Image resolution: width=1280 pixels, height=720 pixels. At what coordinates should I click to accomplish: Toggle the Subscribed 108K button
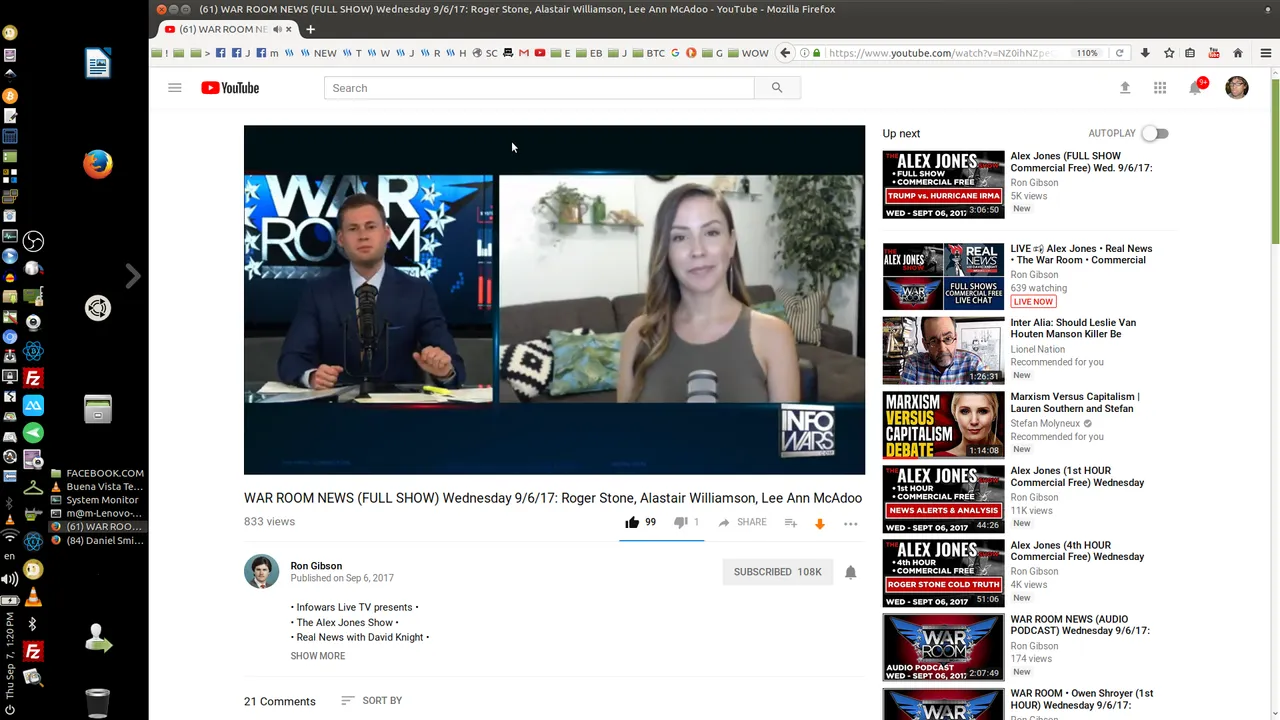pos(777,572)
